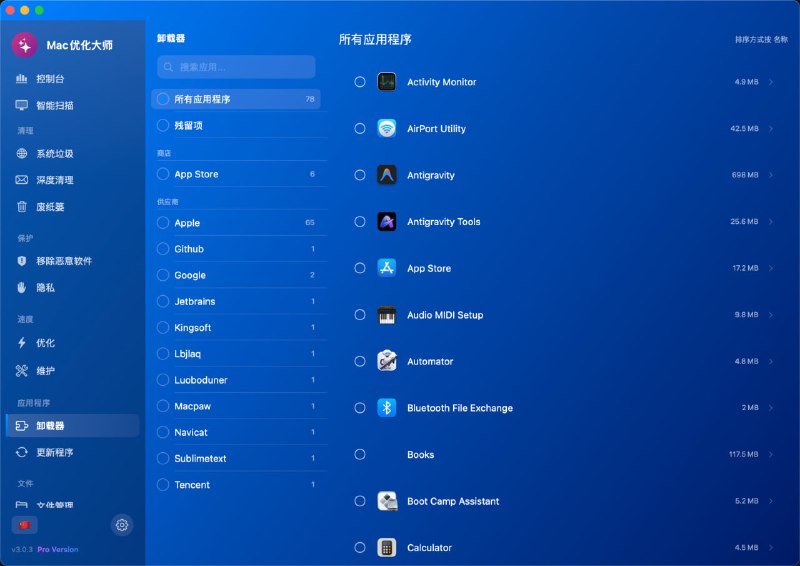
Task: Tick the Antigravity Tools selection circle
Action: click(x=360, y=222)
